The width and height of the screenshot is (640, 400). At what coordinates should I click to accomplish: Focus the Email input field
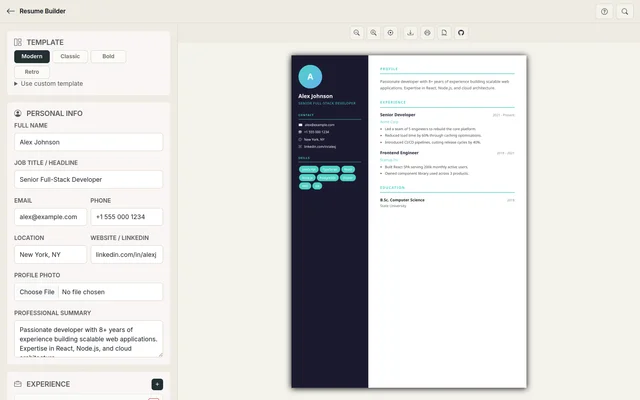click(x=51, y=217)
